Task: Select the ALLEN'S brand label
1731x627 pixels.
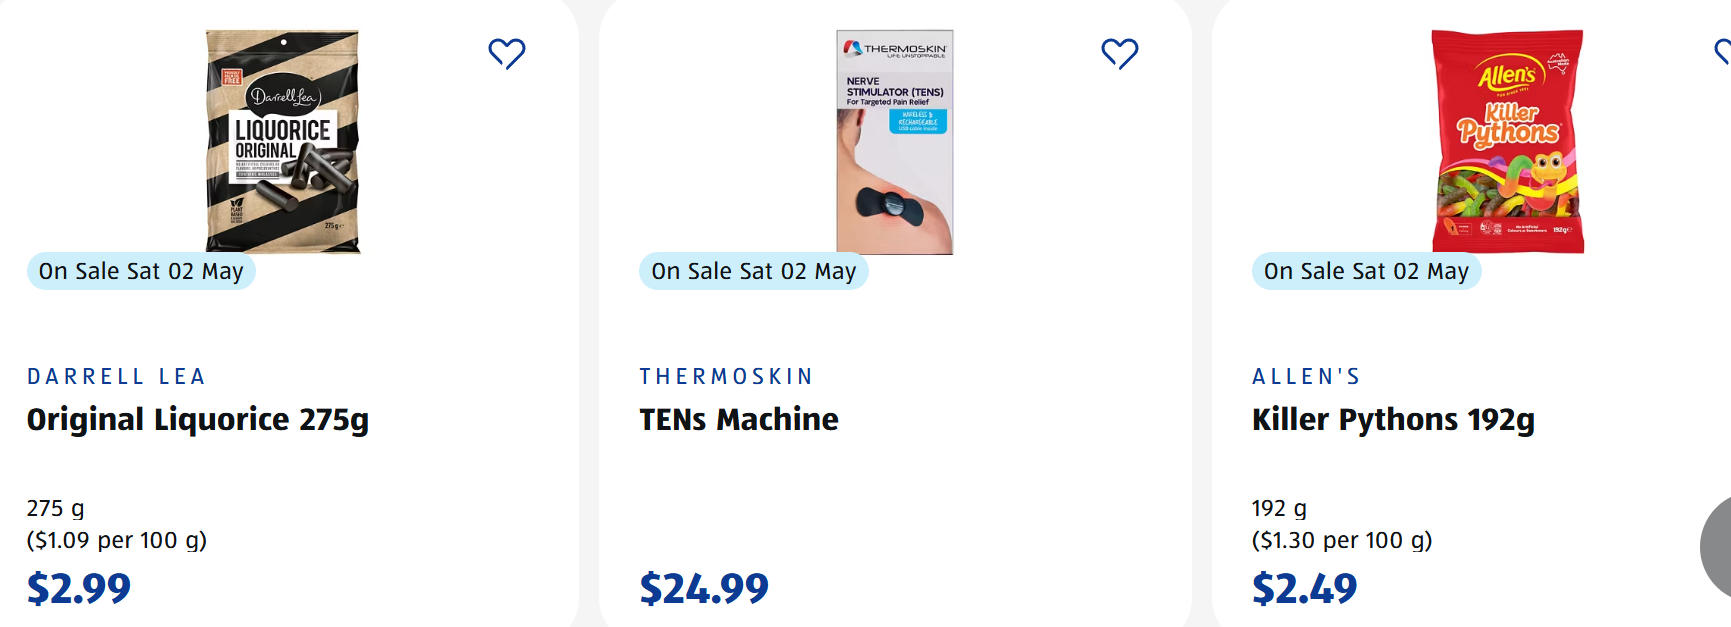Action: tap(1306, 377)
